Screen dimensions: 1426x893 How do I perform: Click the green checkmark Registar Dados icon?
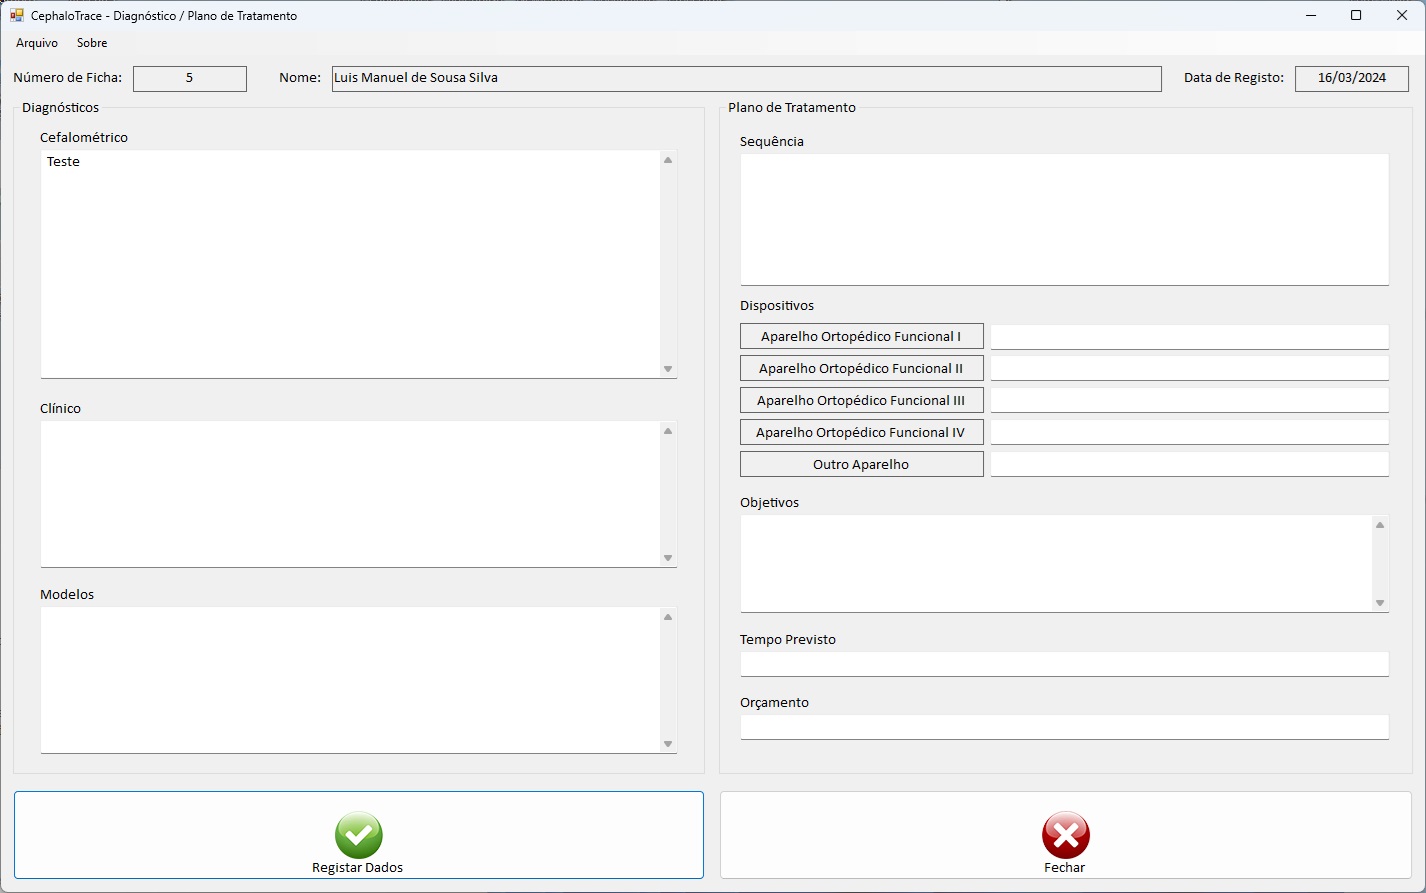coord(358,835)
